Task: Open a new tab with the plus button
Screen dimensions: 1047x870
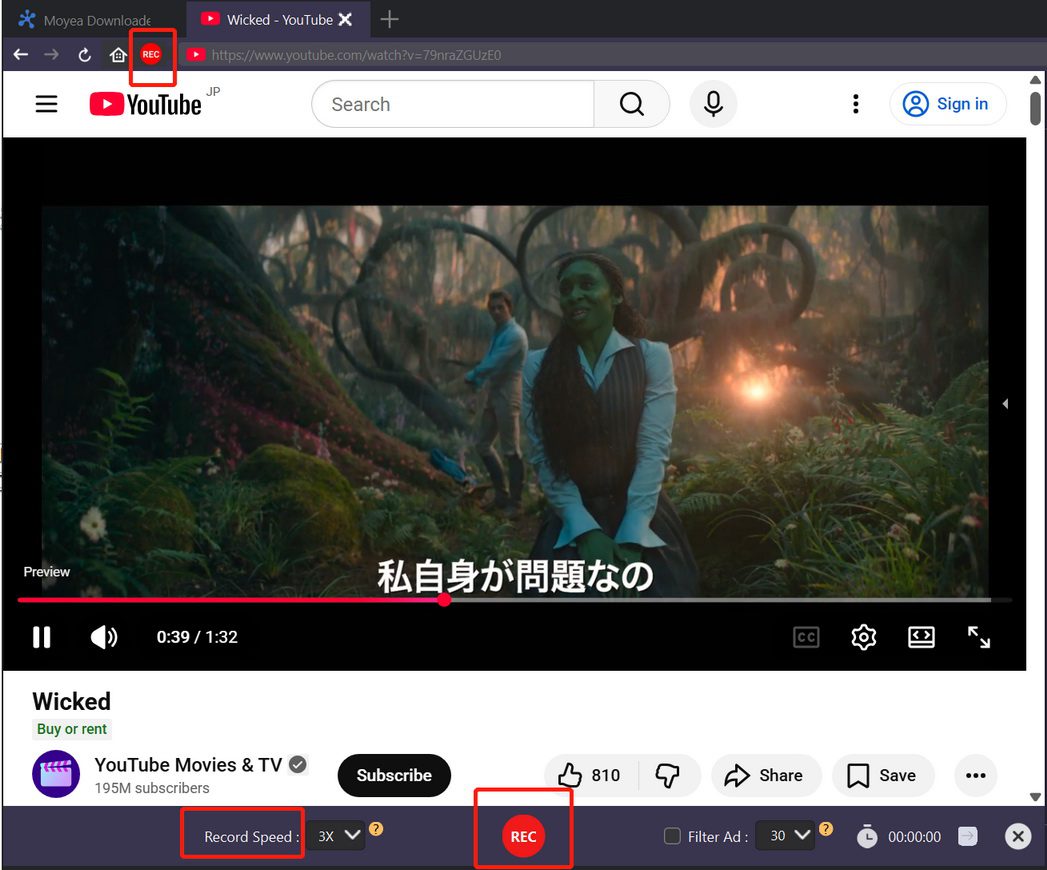Action: point(390,19)
